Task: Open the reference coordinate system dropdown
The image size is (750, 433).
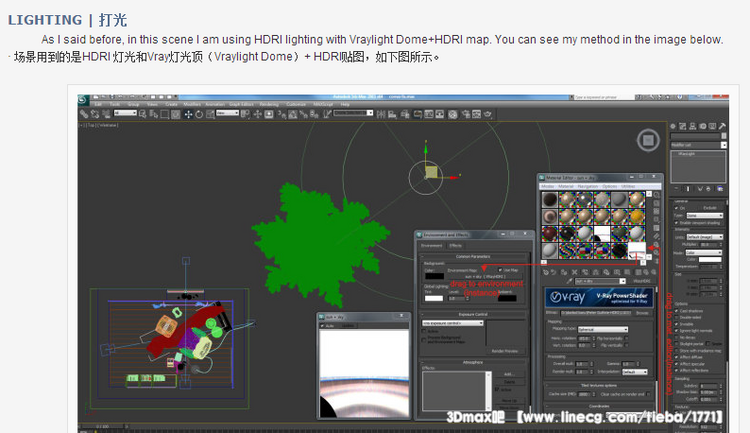Action: point(228,113)
